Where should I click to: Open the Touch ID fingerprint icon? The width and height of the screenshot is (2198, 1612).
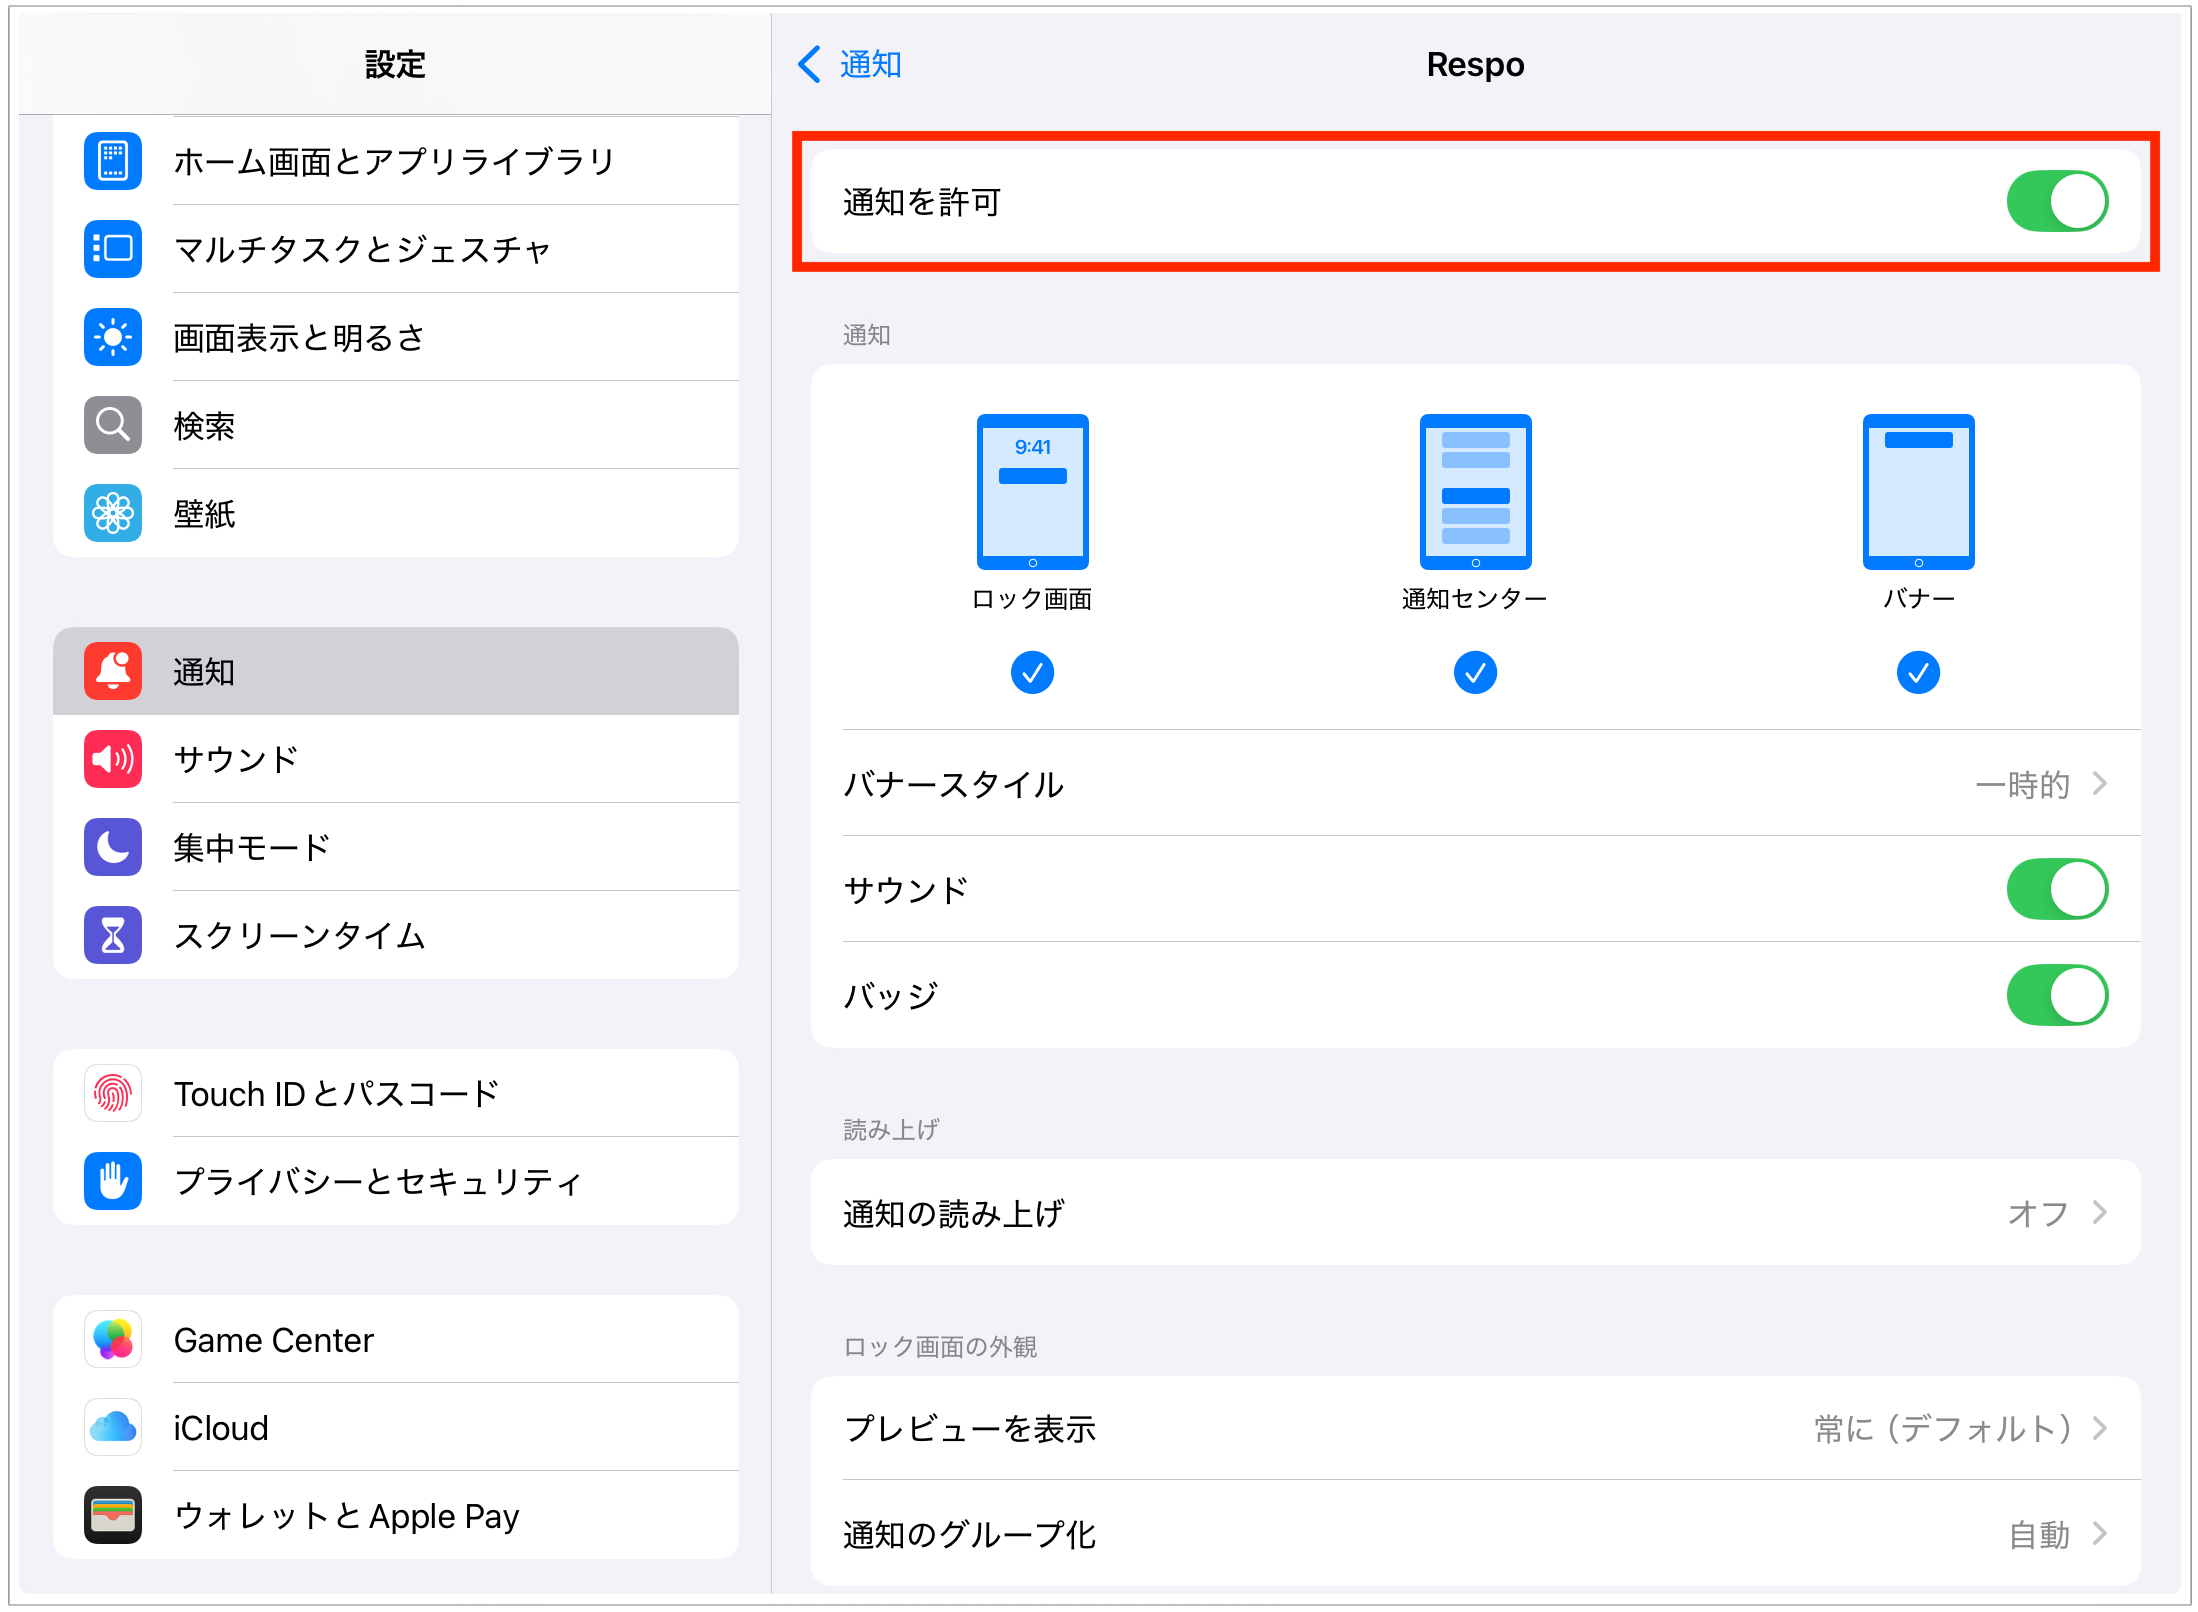click(113, 1093)
